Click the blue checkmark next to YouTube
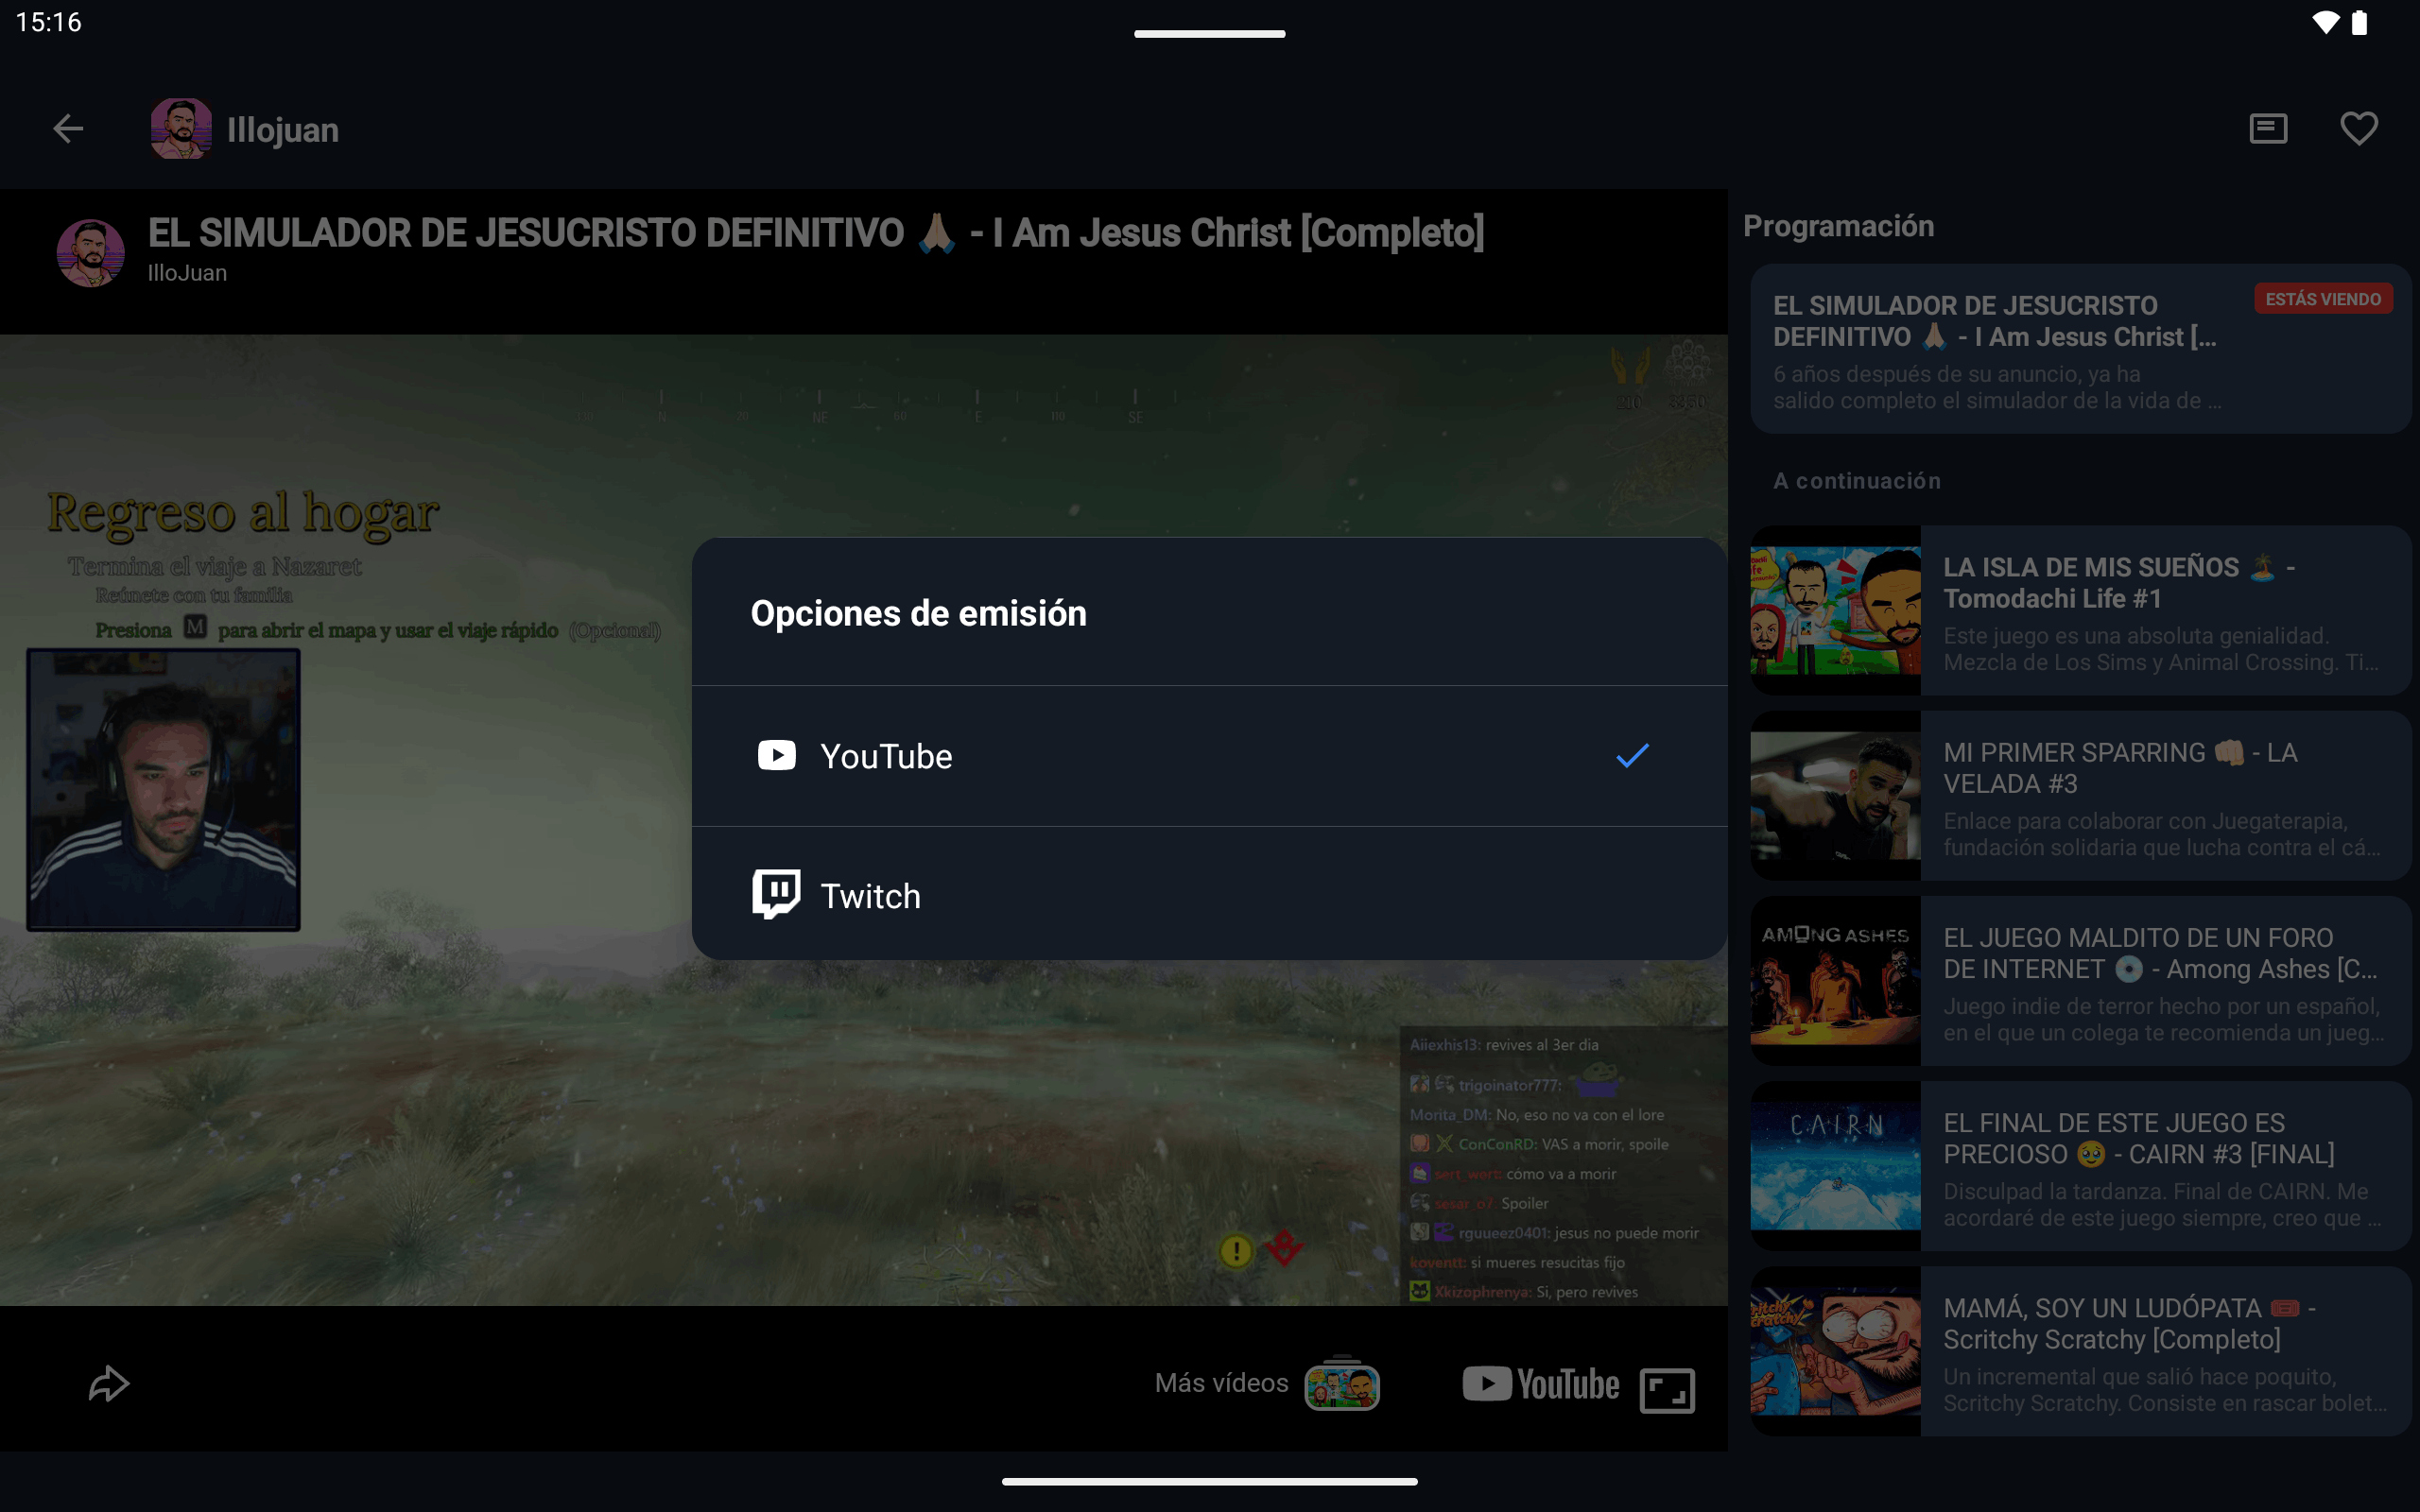The image size is (2420, 1512). click(1632, 756)
